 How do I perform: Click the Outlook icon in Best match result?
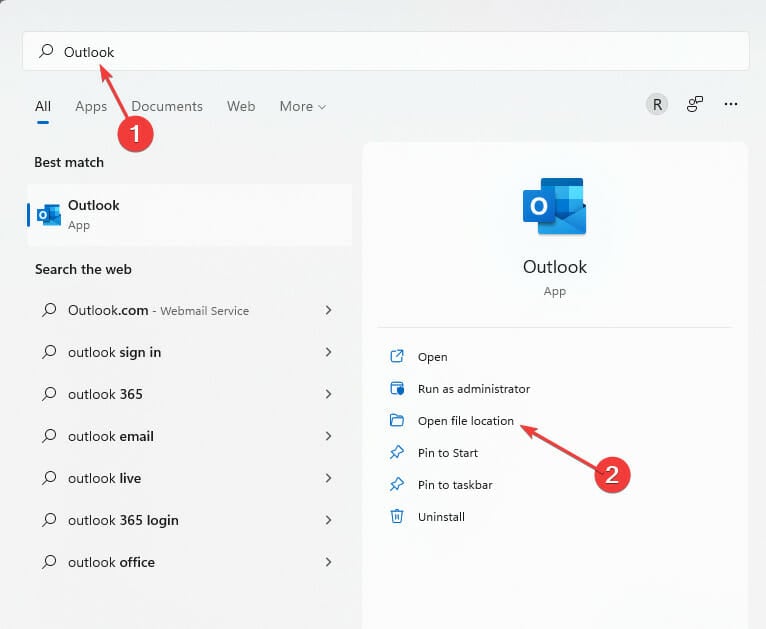(x=48, y=214)
